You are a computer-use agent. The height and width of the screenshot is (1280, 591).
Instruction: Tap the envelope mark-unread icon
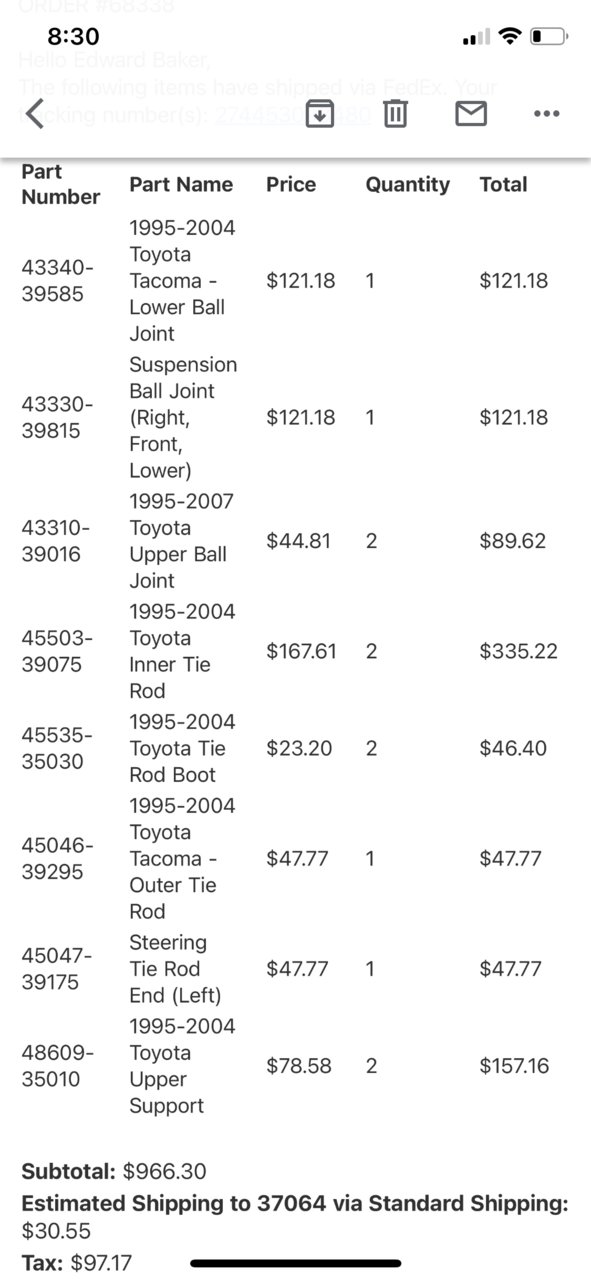click(471, 114)
